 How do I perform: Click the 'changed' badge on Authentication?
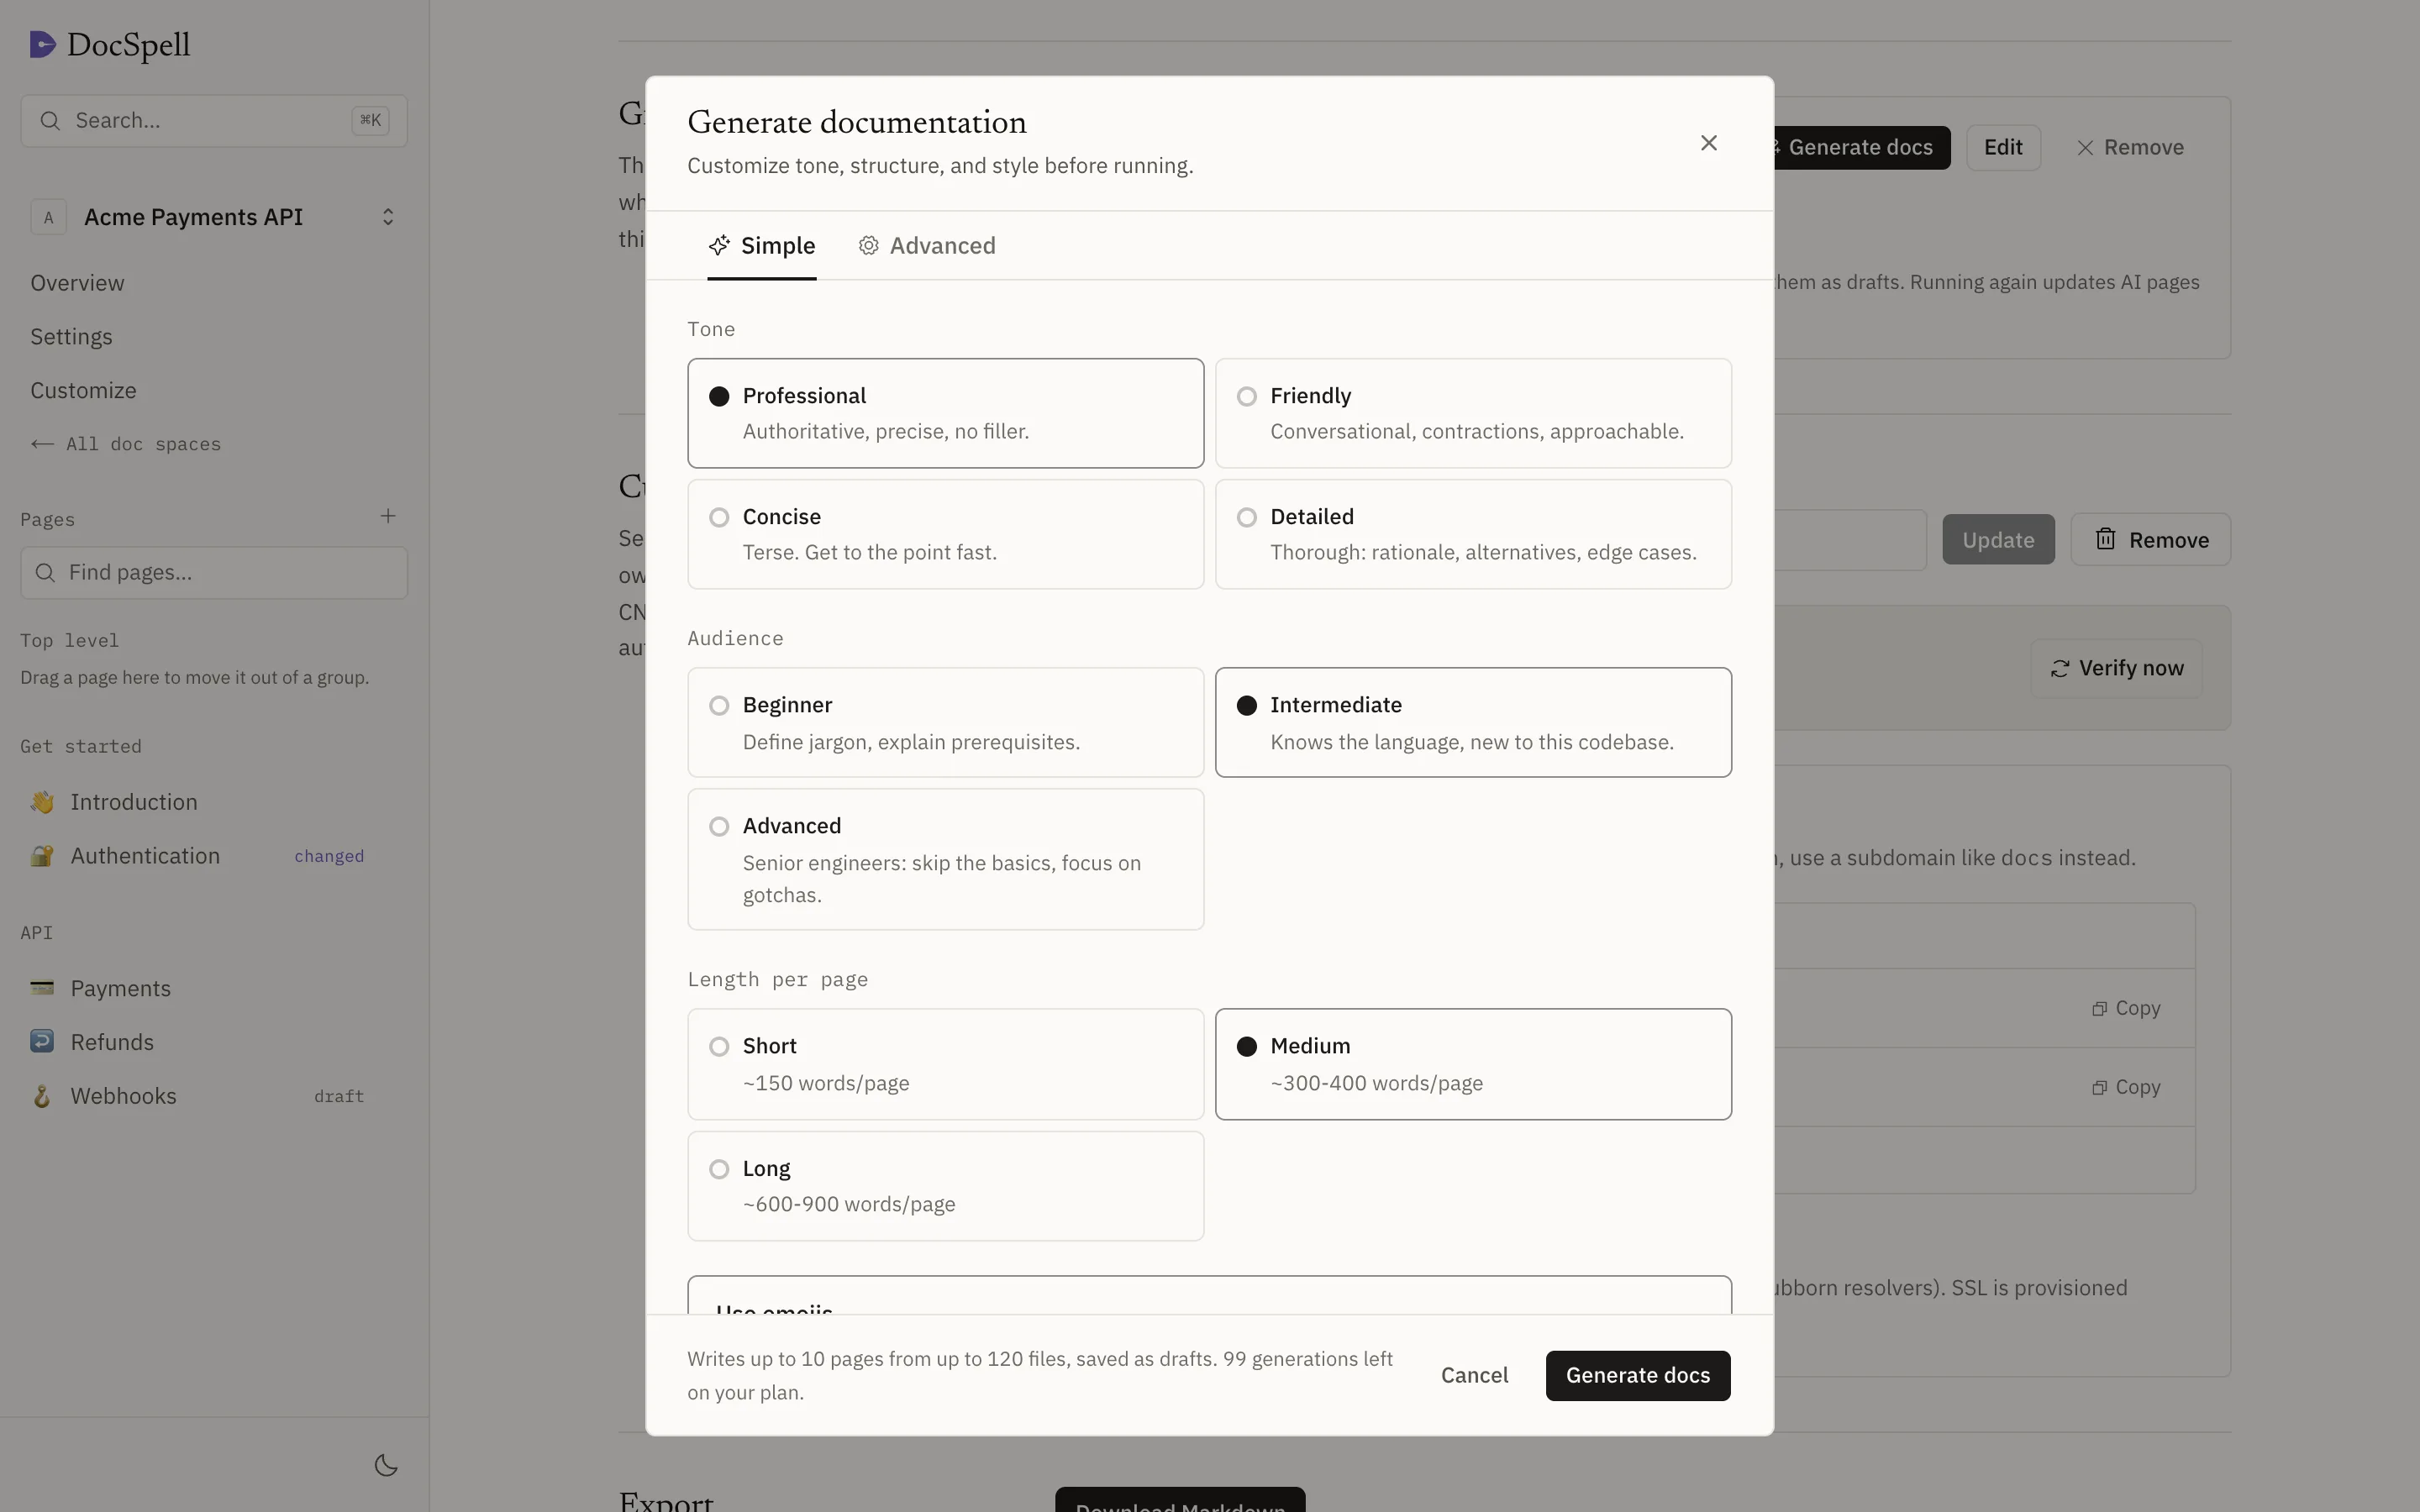point(329,856)
